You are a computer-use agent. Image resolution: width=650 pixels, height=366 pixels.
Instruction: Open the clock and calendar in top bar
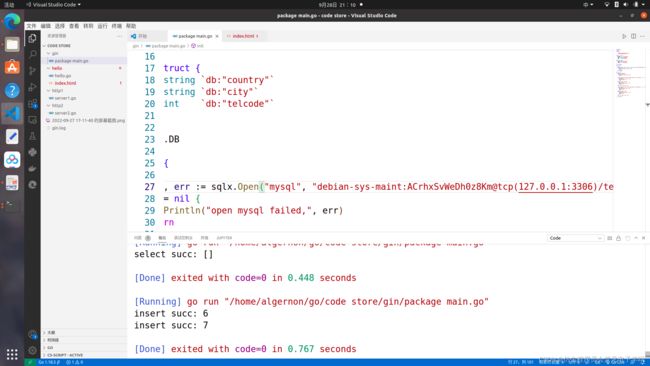point(337,5)
